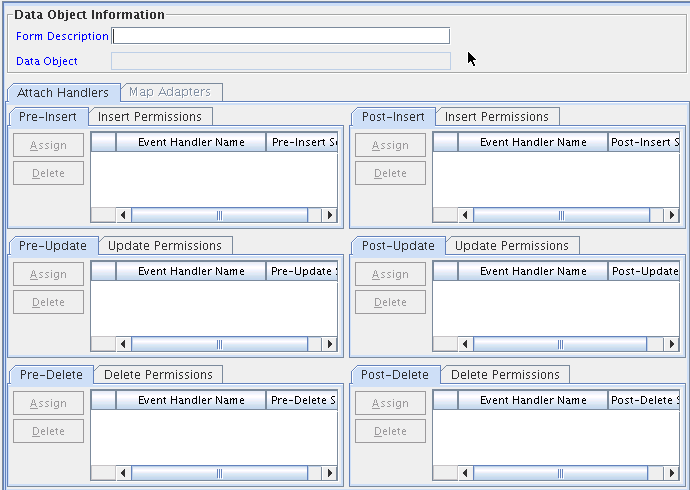690x490 pixels.
Task: Click left scroll arrow in Post-Update table
Action: [465, 344]
